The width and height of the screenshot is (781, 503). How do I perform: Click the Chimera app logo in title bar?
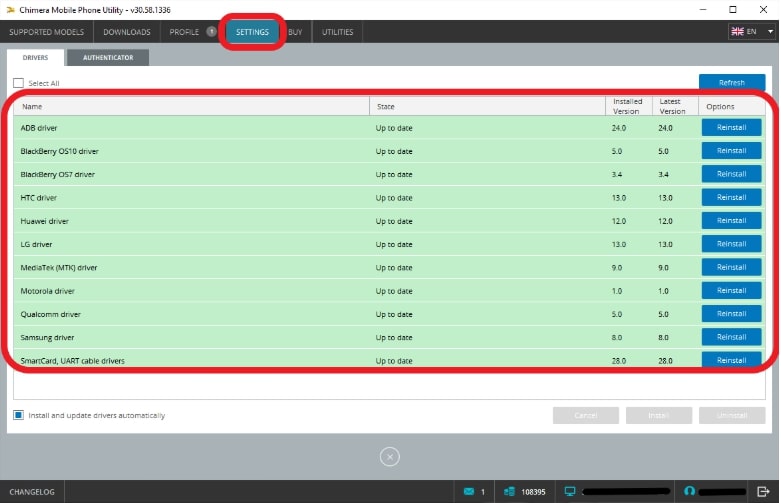coord(9,9)
